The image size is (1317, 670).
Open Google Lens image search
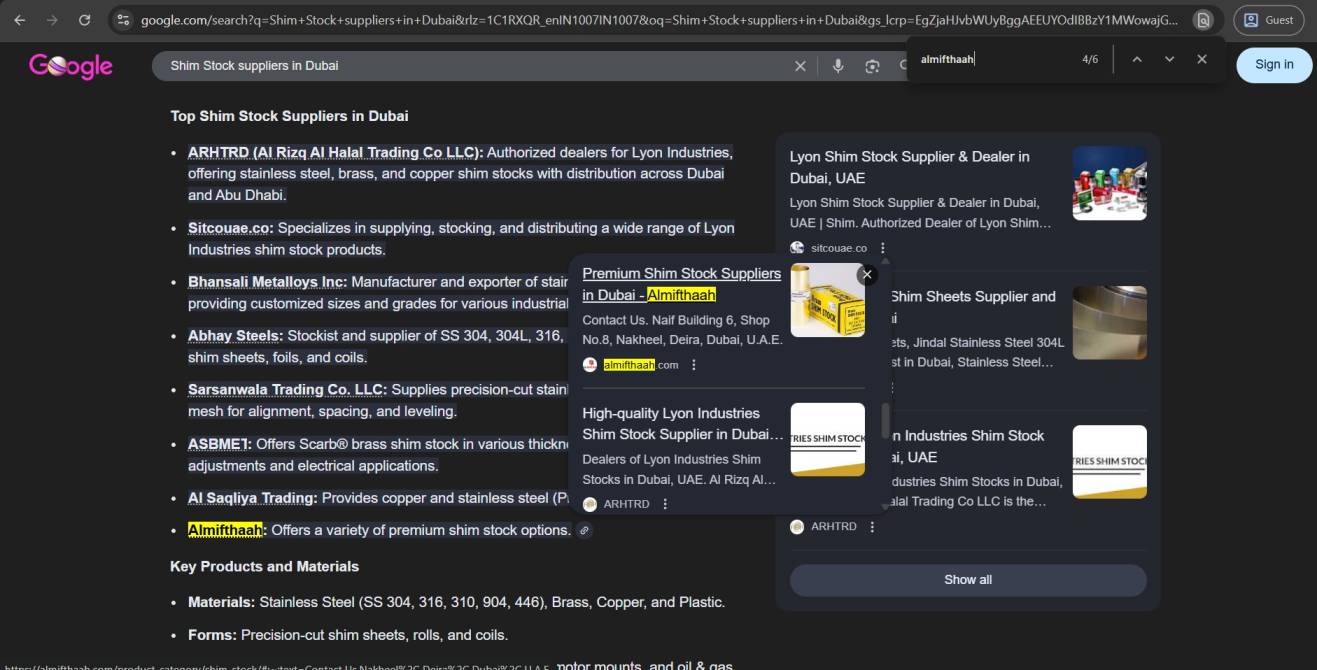[x=872, y=66]
